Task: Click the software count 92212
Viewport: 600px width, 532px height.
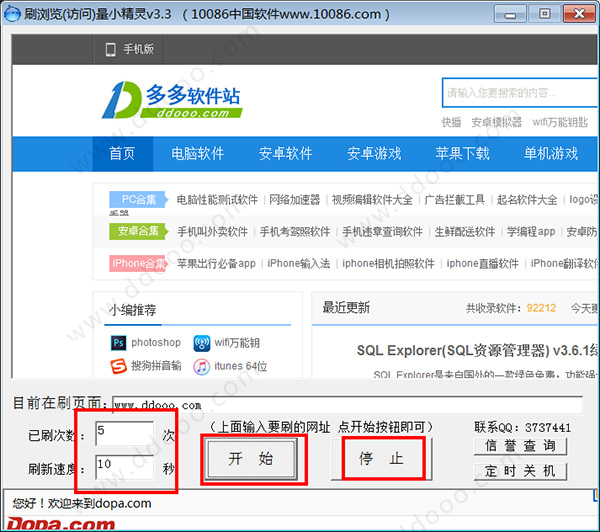Action: (541, 308)
